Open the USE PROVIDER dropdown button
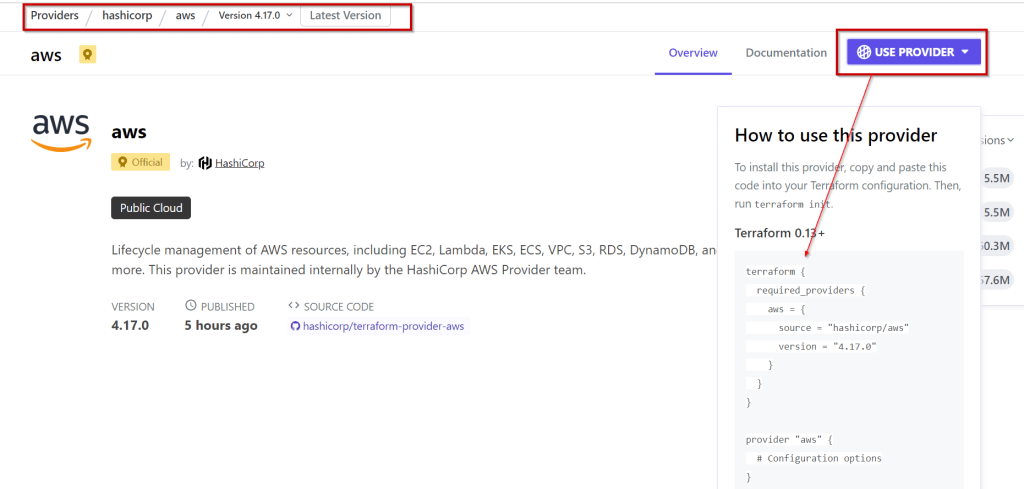Screen dimensions: 1024x489 pos(914,52)
